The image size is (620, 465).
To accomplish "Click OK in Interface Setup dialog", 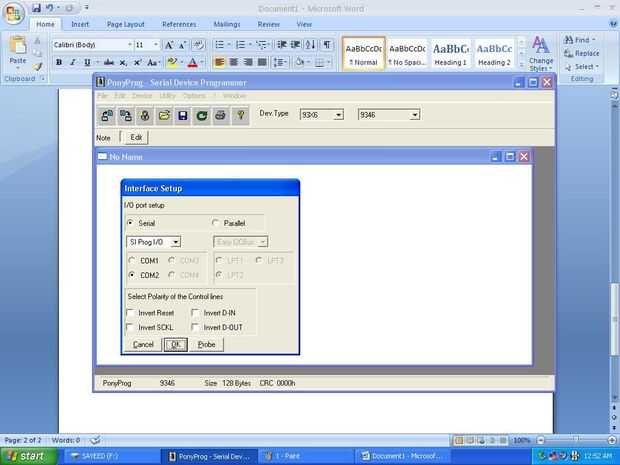I will 176,344.
